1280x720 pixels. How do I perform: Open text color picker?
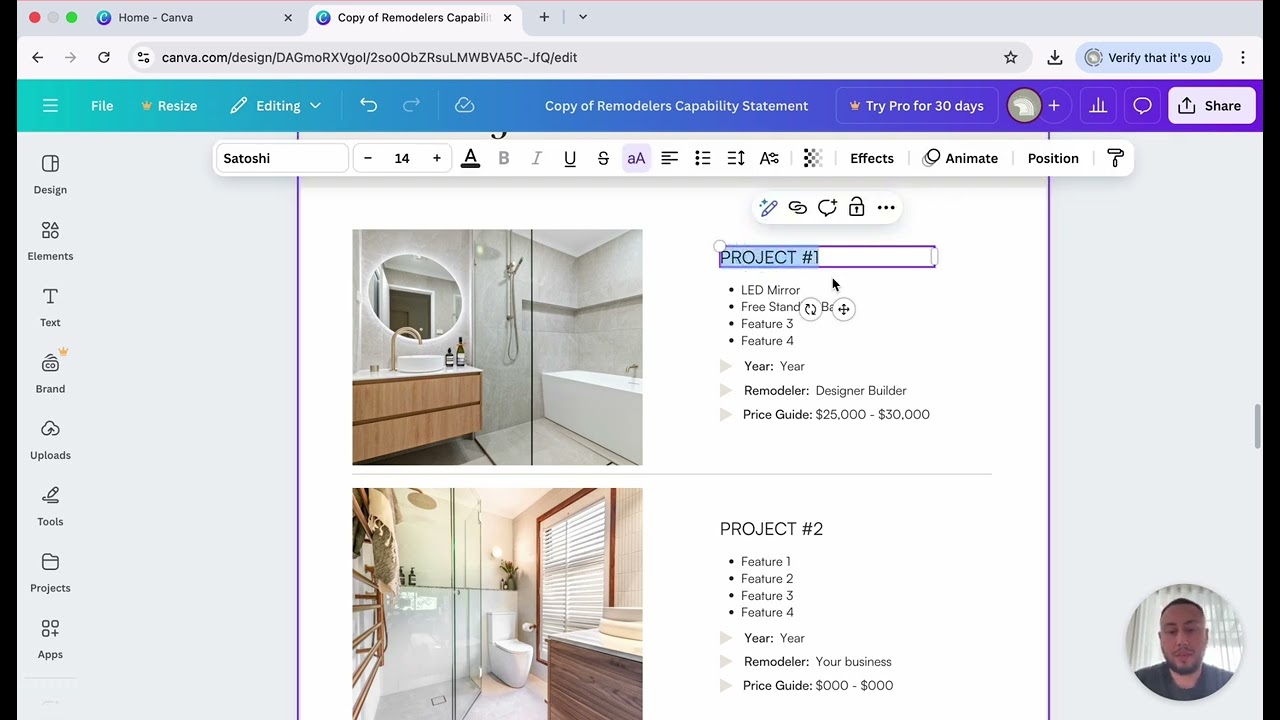tap(470, 158)
